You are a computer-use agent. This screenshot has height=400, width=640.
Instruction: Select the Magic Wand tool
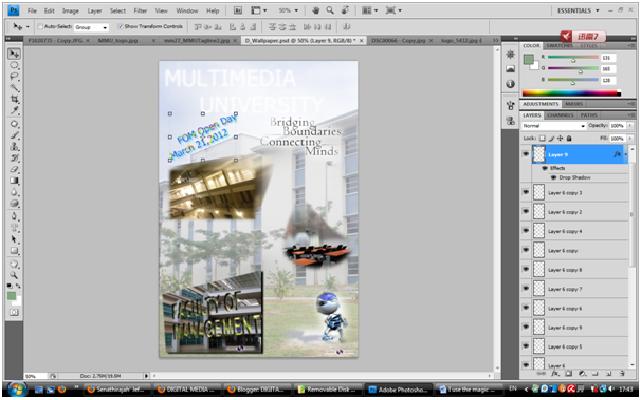(14, 87)
